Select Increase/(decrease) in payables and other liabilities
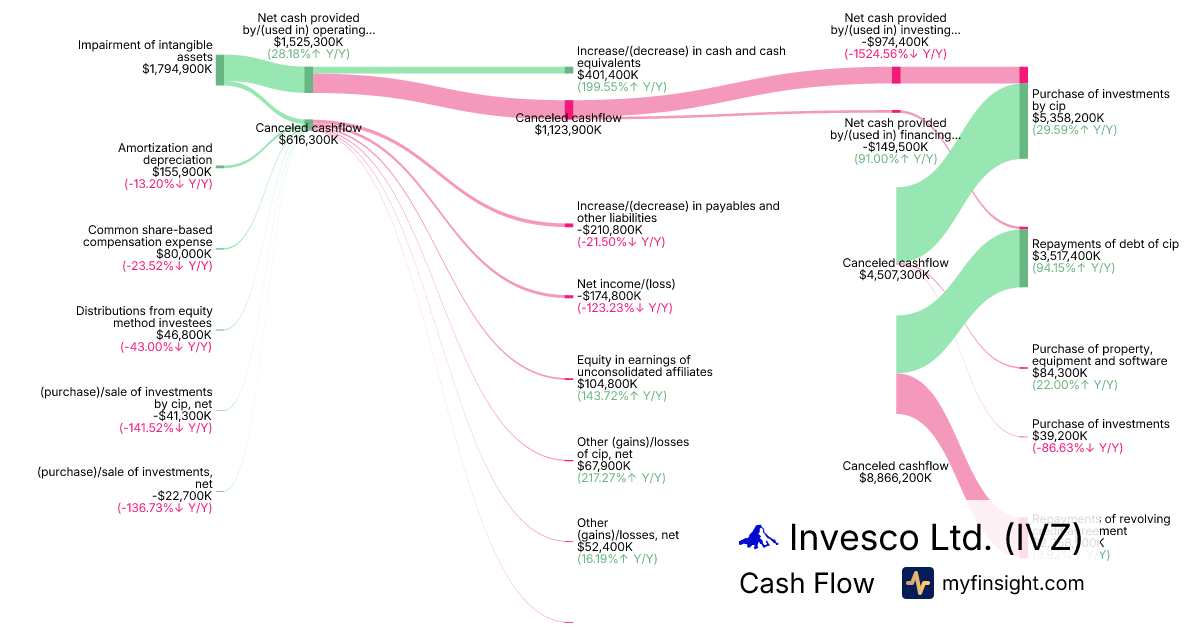1200x630 pixels. [677, 212]
